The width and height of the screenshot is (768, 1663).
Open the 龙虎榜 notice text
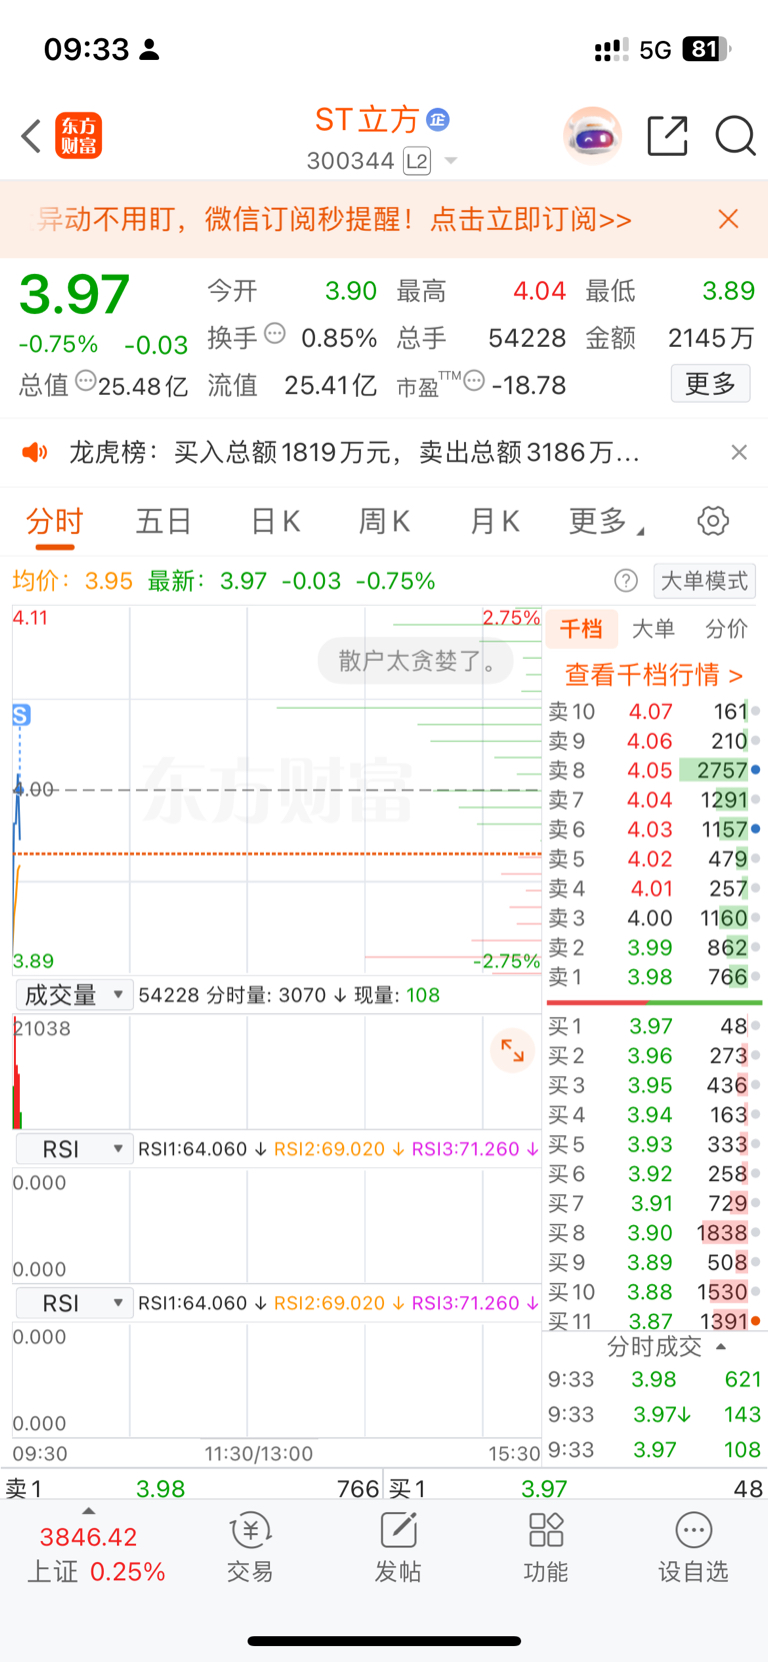pos(354,453)
